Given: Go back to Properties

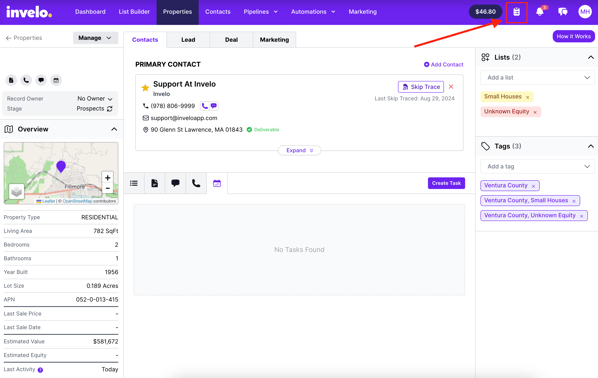Looking at the screenshot, I should (x=24, y=38).
